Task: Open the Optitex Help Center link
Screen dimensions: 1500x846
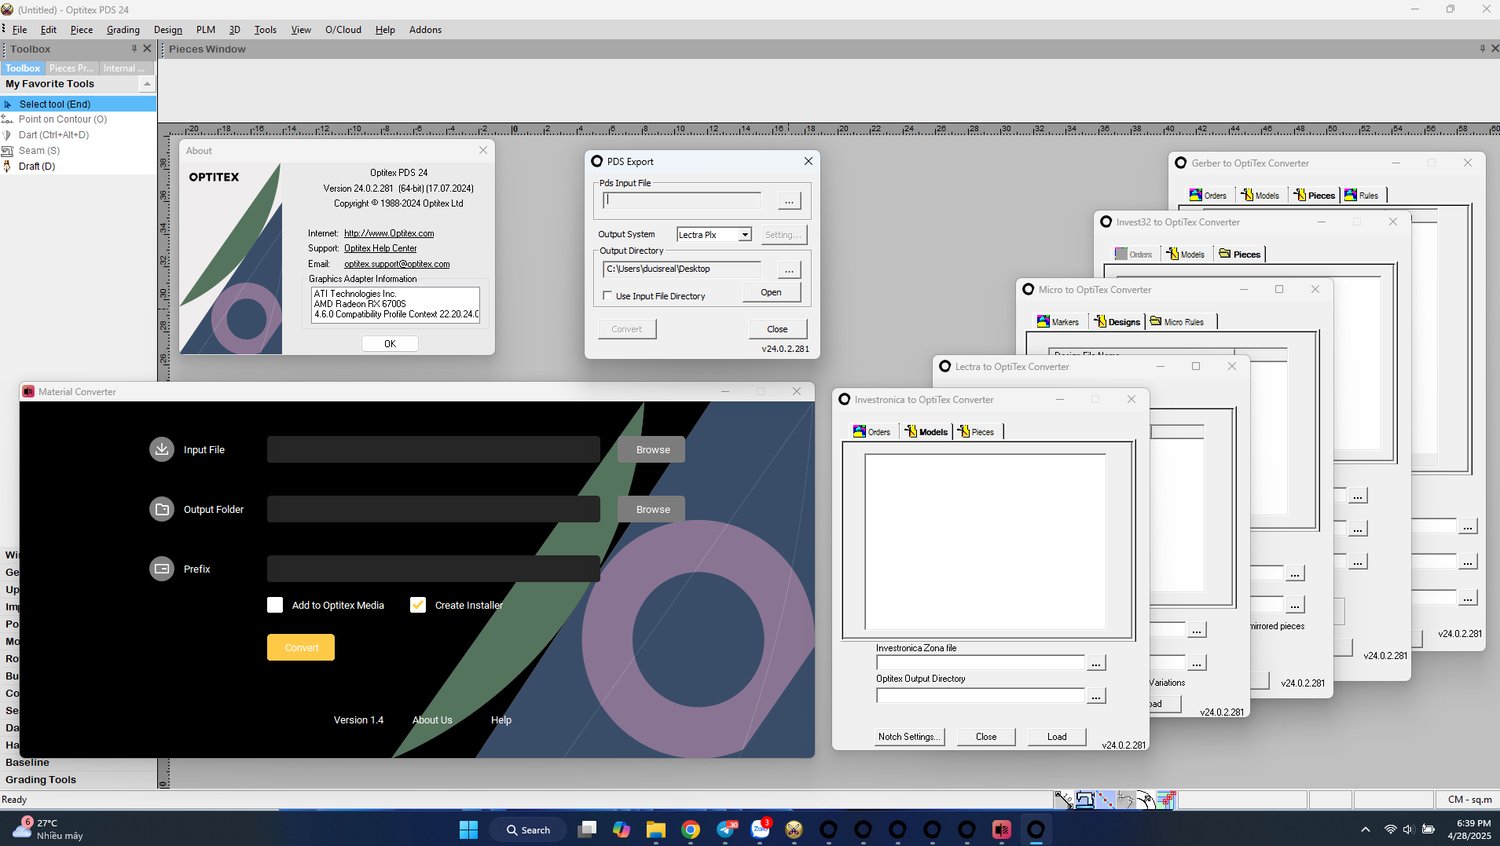Action: [380, 248]
